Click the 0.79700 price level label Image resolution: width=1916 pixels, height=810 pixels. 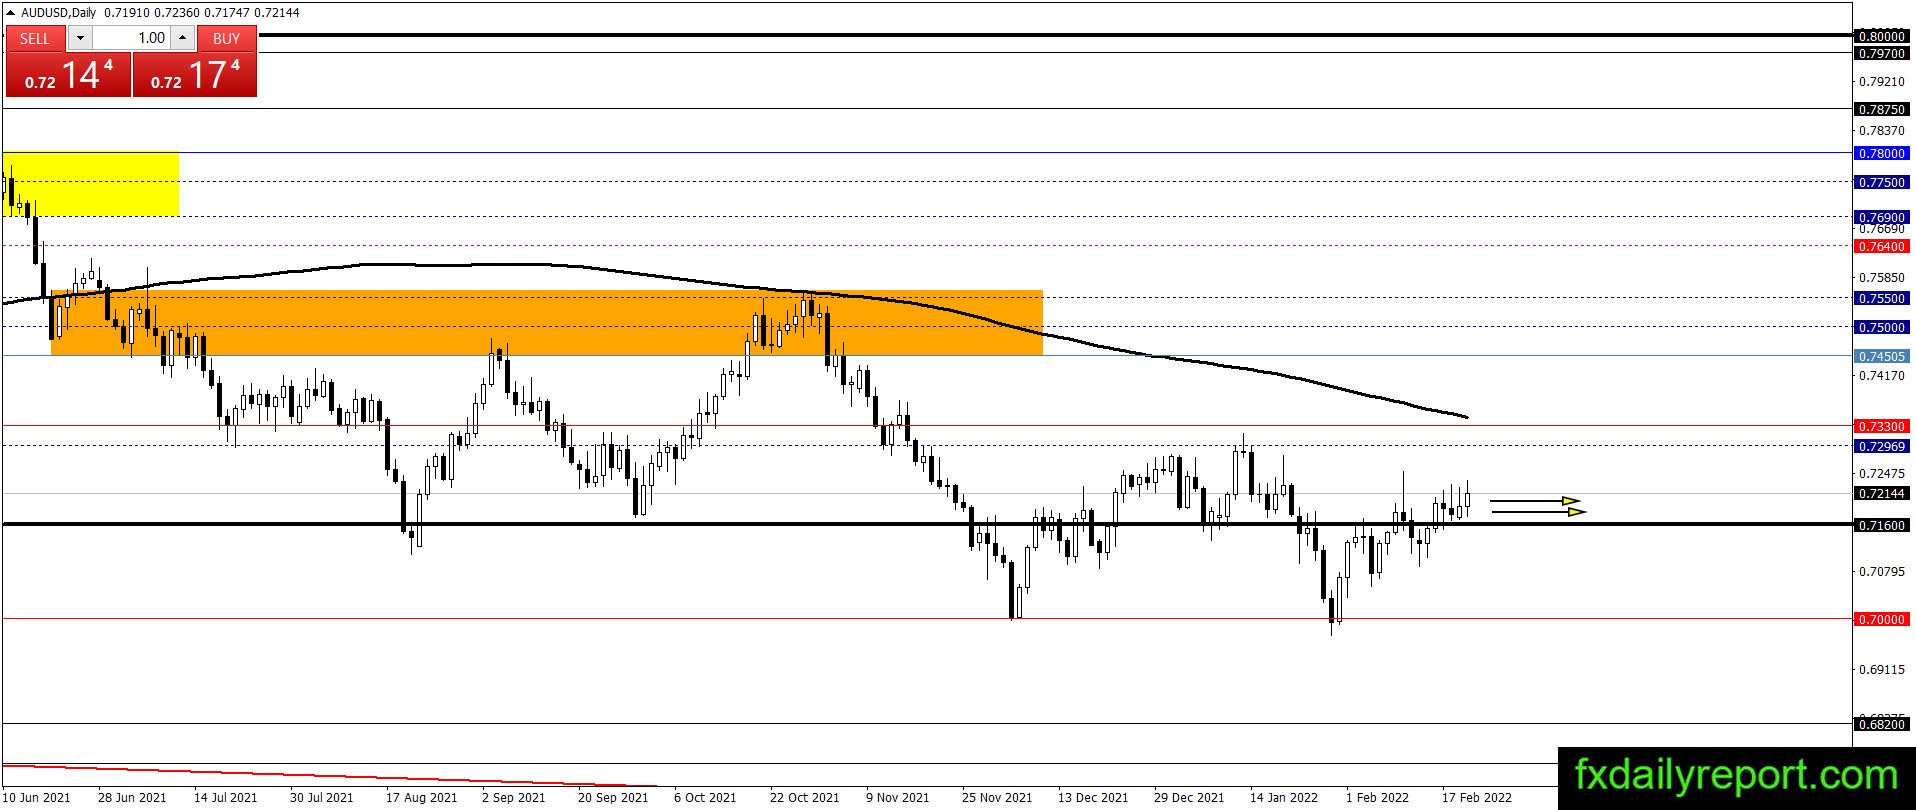coord(1881,53)
